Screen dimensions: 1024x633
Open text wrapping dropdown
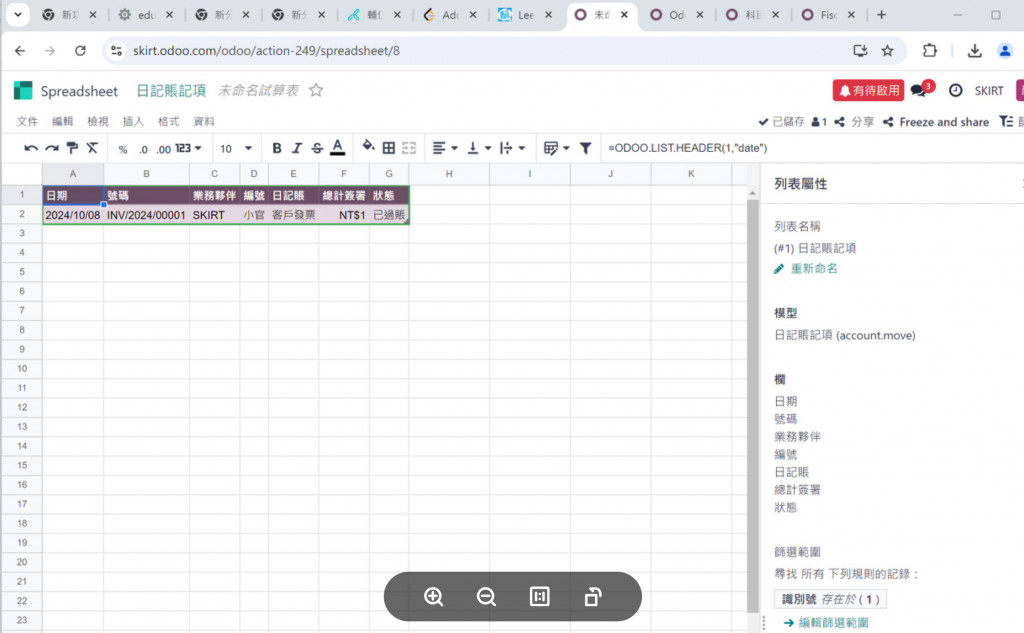tap(512, 148)
